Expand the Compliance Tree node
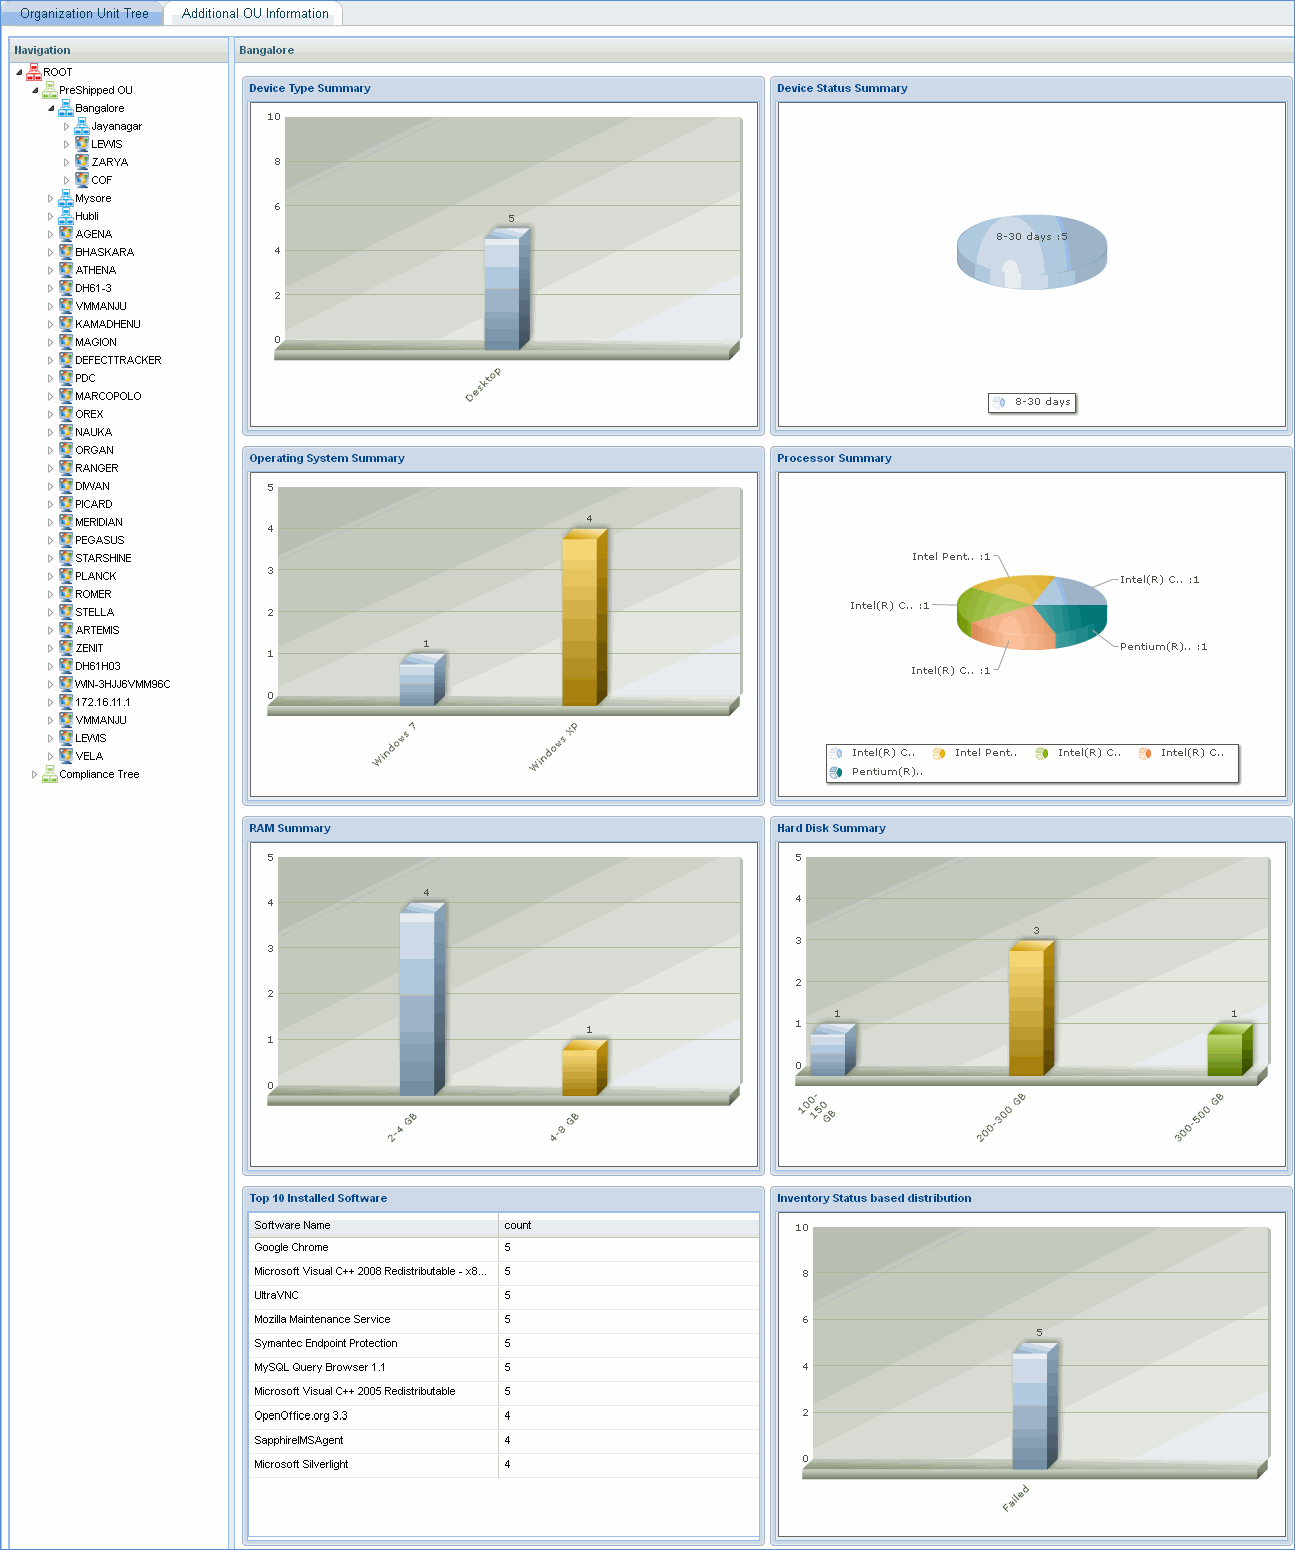The width and height of the screenshot is (1295, 1550). [35, 774]
